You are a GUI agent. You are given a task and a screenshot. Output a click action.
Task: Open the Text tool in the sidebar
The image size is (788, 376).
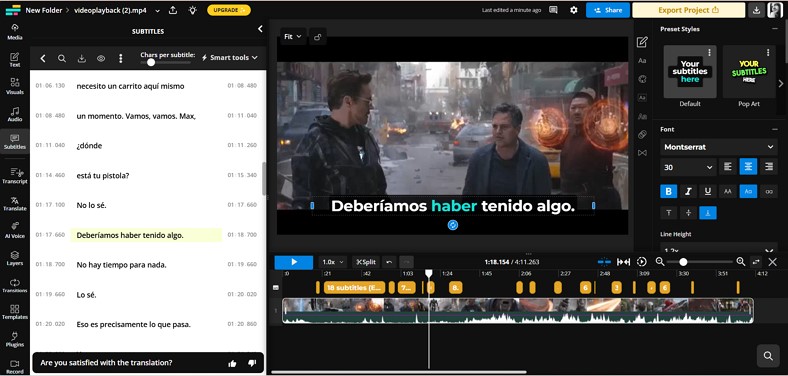(x=15, y=60)
